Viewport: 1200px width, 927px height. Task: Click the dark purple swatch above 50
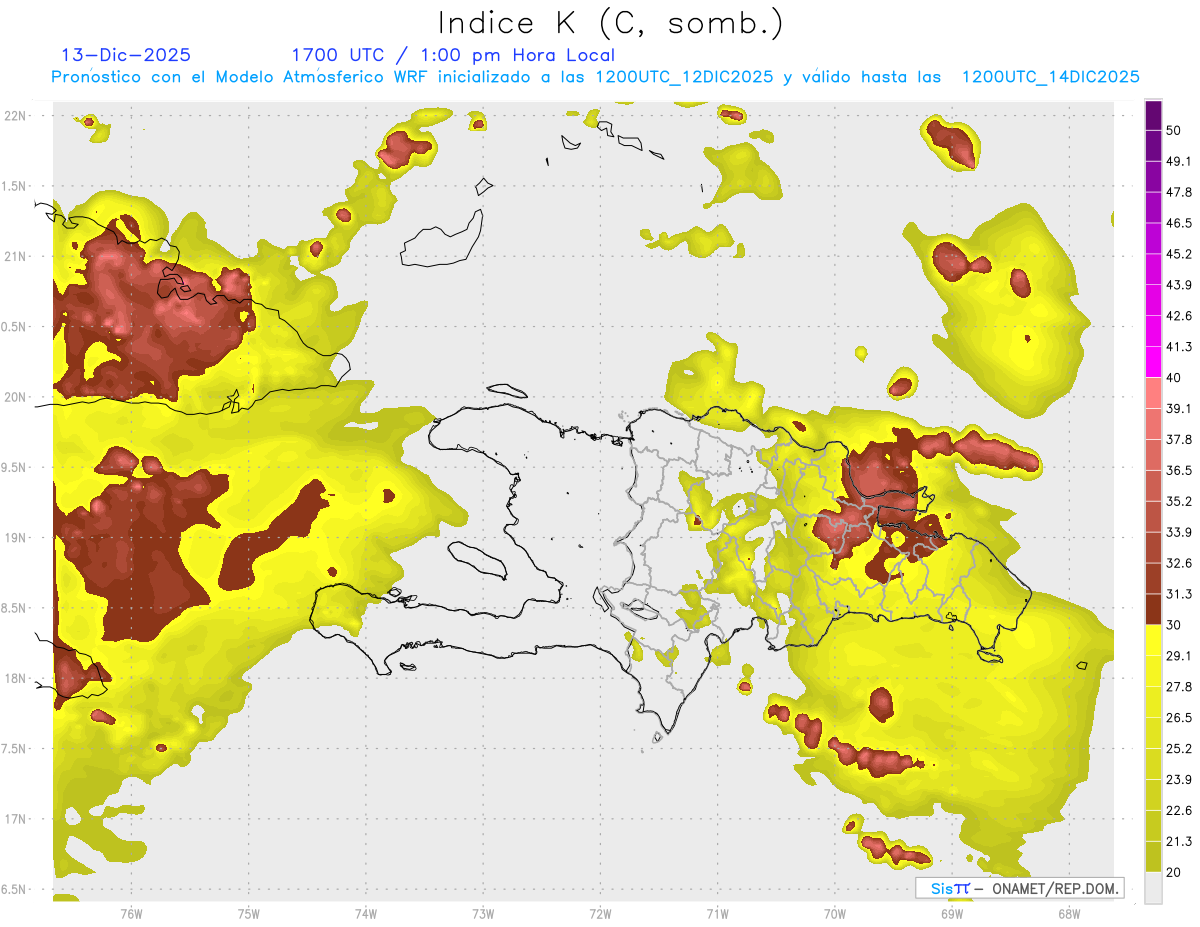click(x=1153, y=115)
